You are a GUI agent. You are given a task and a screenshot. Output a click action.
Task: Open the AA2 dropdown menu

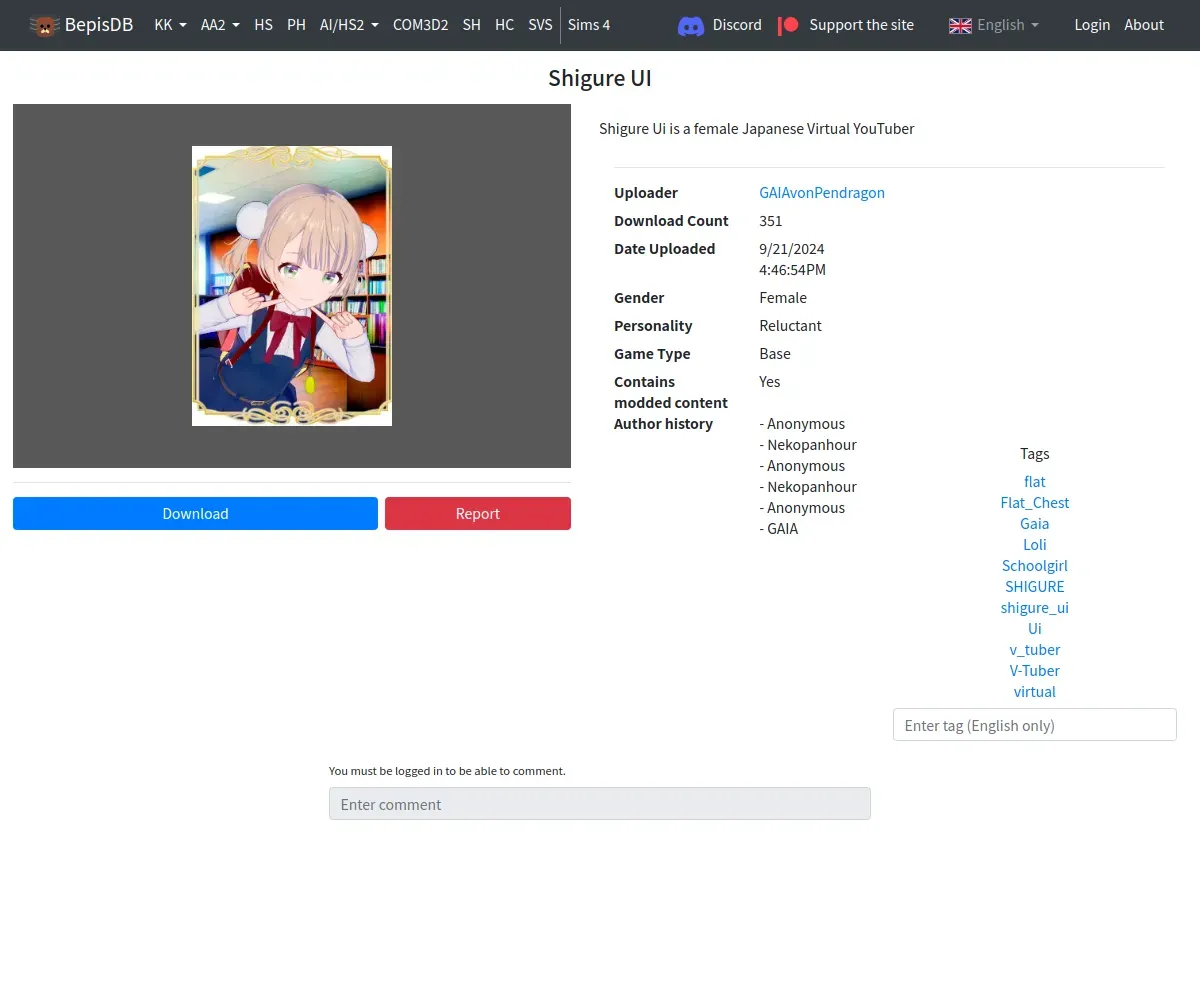tap(220, 25)
